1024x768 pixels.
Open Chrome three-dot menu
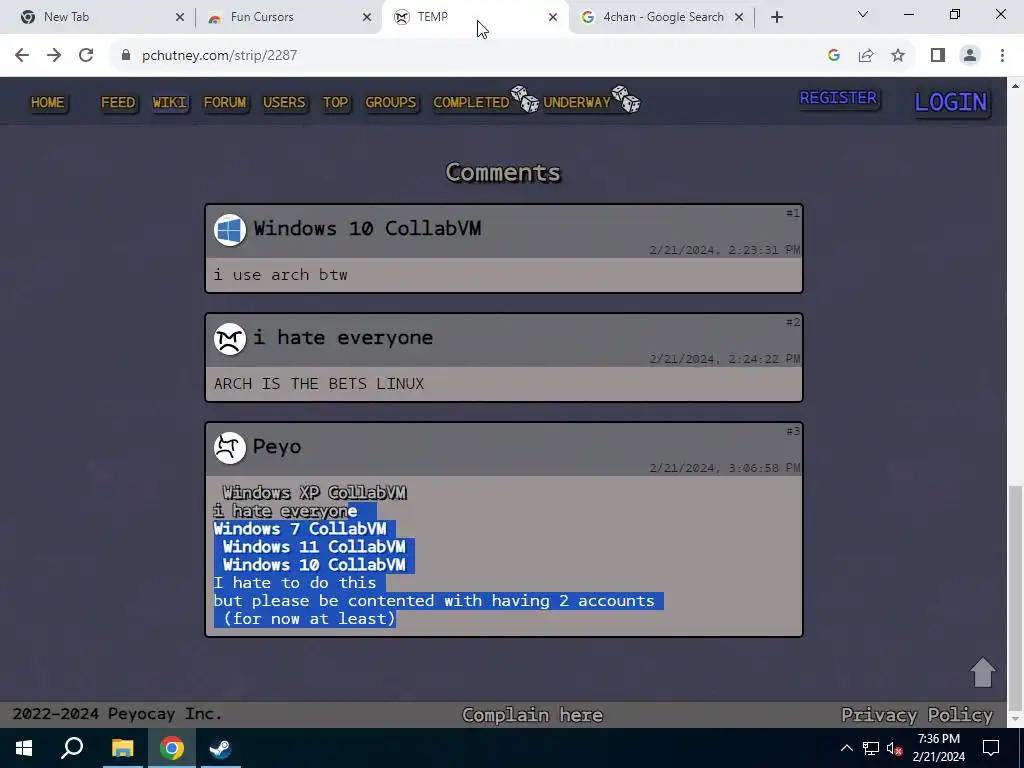1002,56
